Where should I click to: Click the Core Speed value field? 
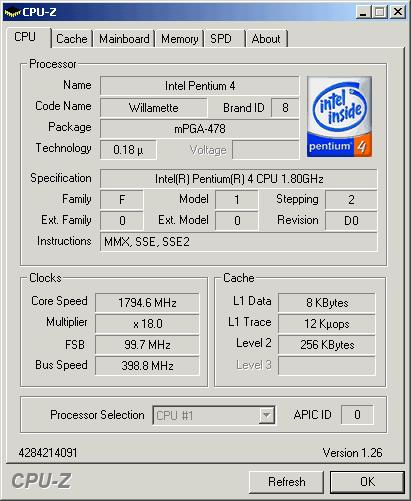[x=147, y=303]
